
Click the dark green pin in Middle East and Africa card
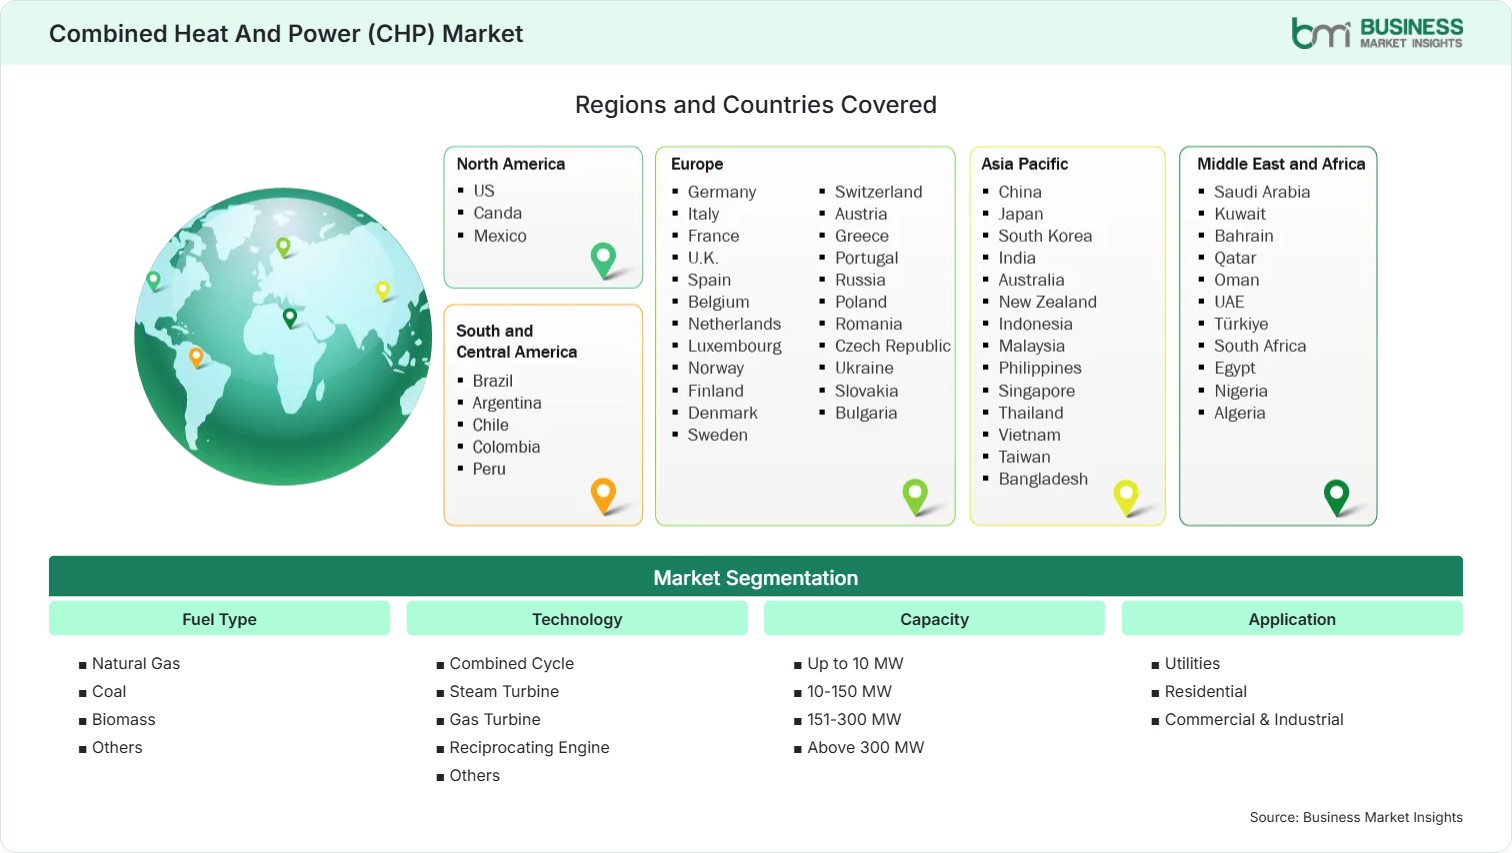pos(1336,497)
